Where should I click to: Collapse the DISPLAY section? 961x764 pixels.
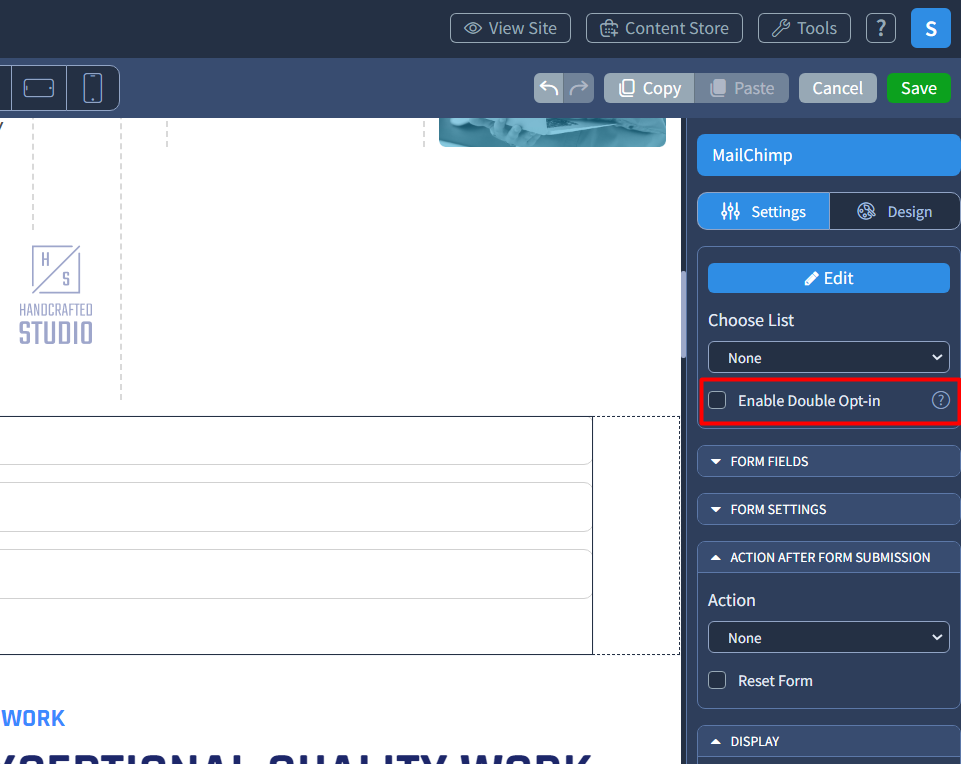[829, 741]
